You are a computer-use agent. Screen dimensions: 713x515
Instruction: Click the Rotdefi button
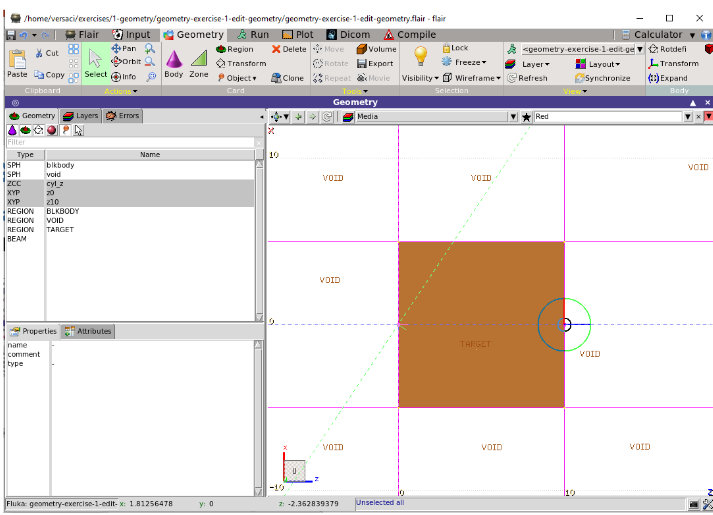coord(668,49)
